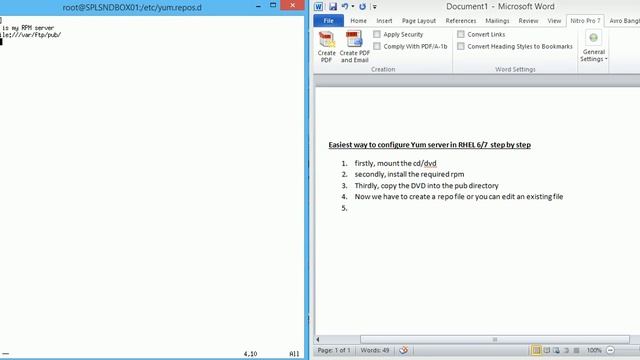
Task: Switch to the Insert ribbon tab
Action: pos(384,20)
